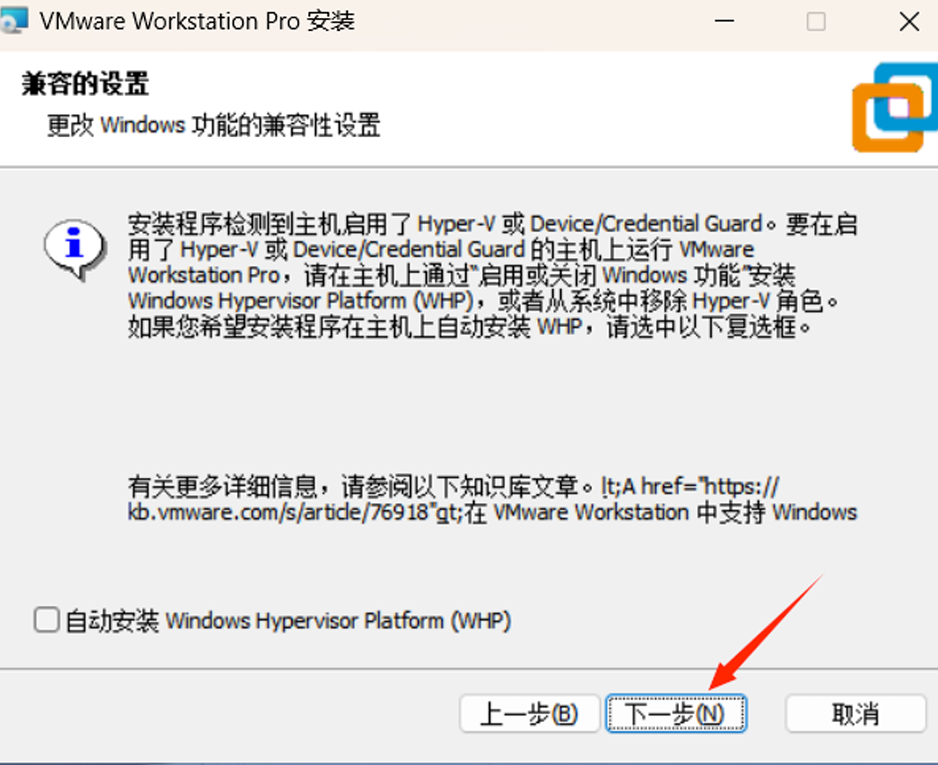This screenshot has width=938, height=765.
Task: Click the VMware installer title bar icon
Action: coord(13,20)
